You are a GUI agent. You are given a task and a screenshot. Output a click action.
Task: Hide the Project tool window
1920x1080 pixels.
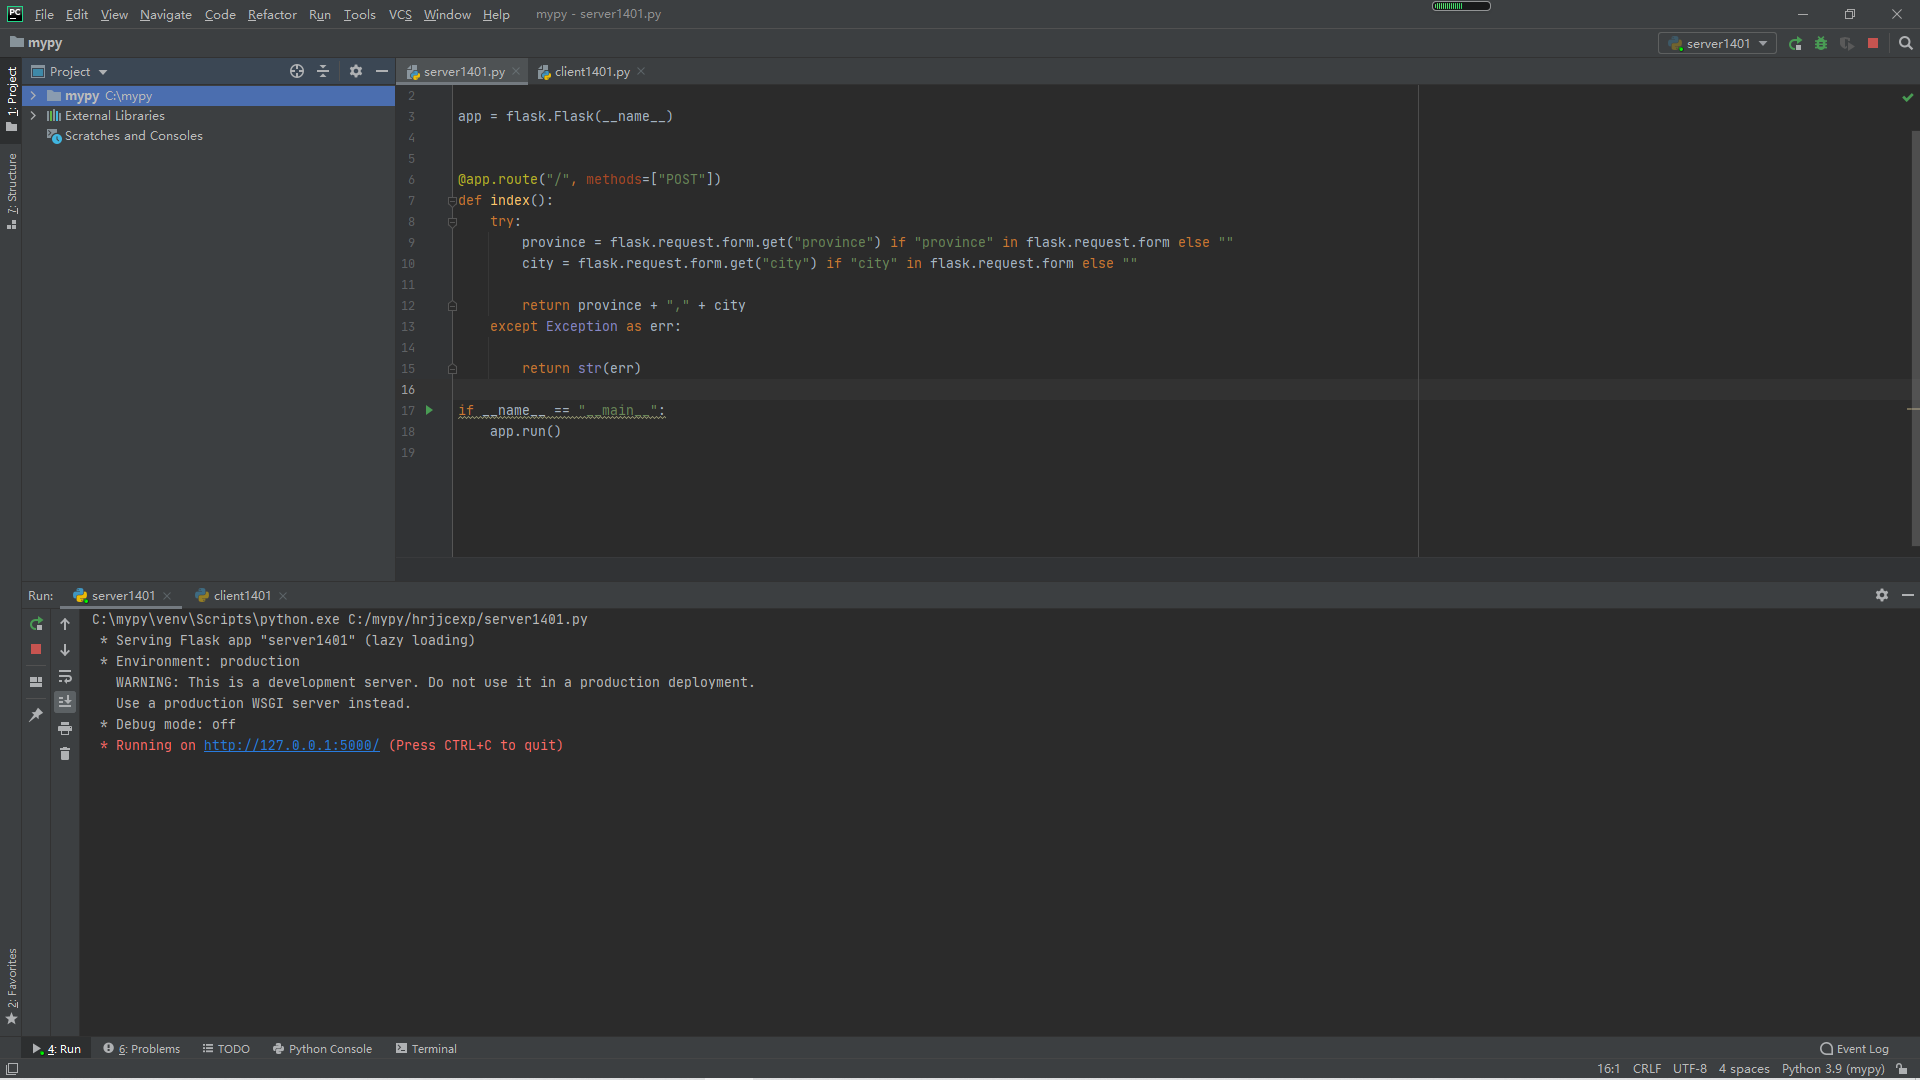[382, 71]
